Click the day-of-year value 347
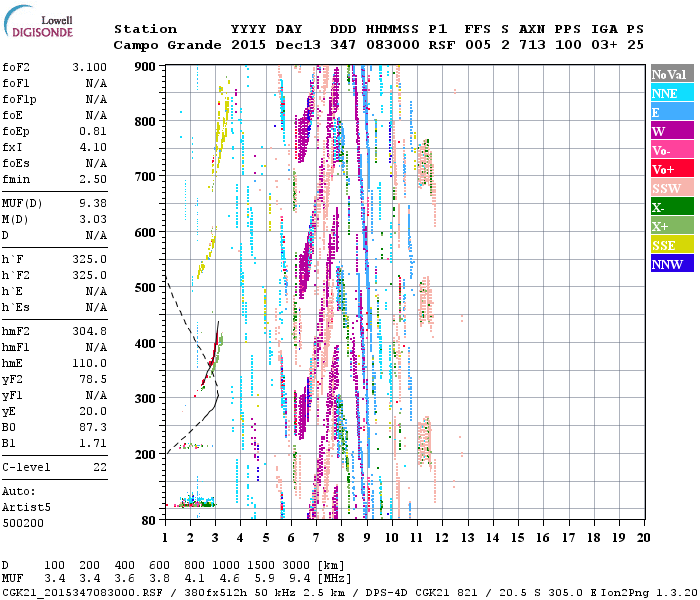Image resolution: width=700 pixels, height=600 pixels. (343, 45)
